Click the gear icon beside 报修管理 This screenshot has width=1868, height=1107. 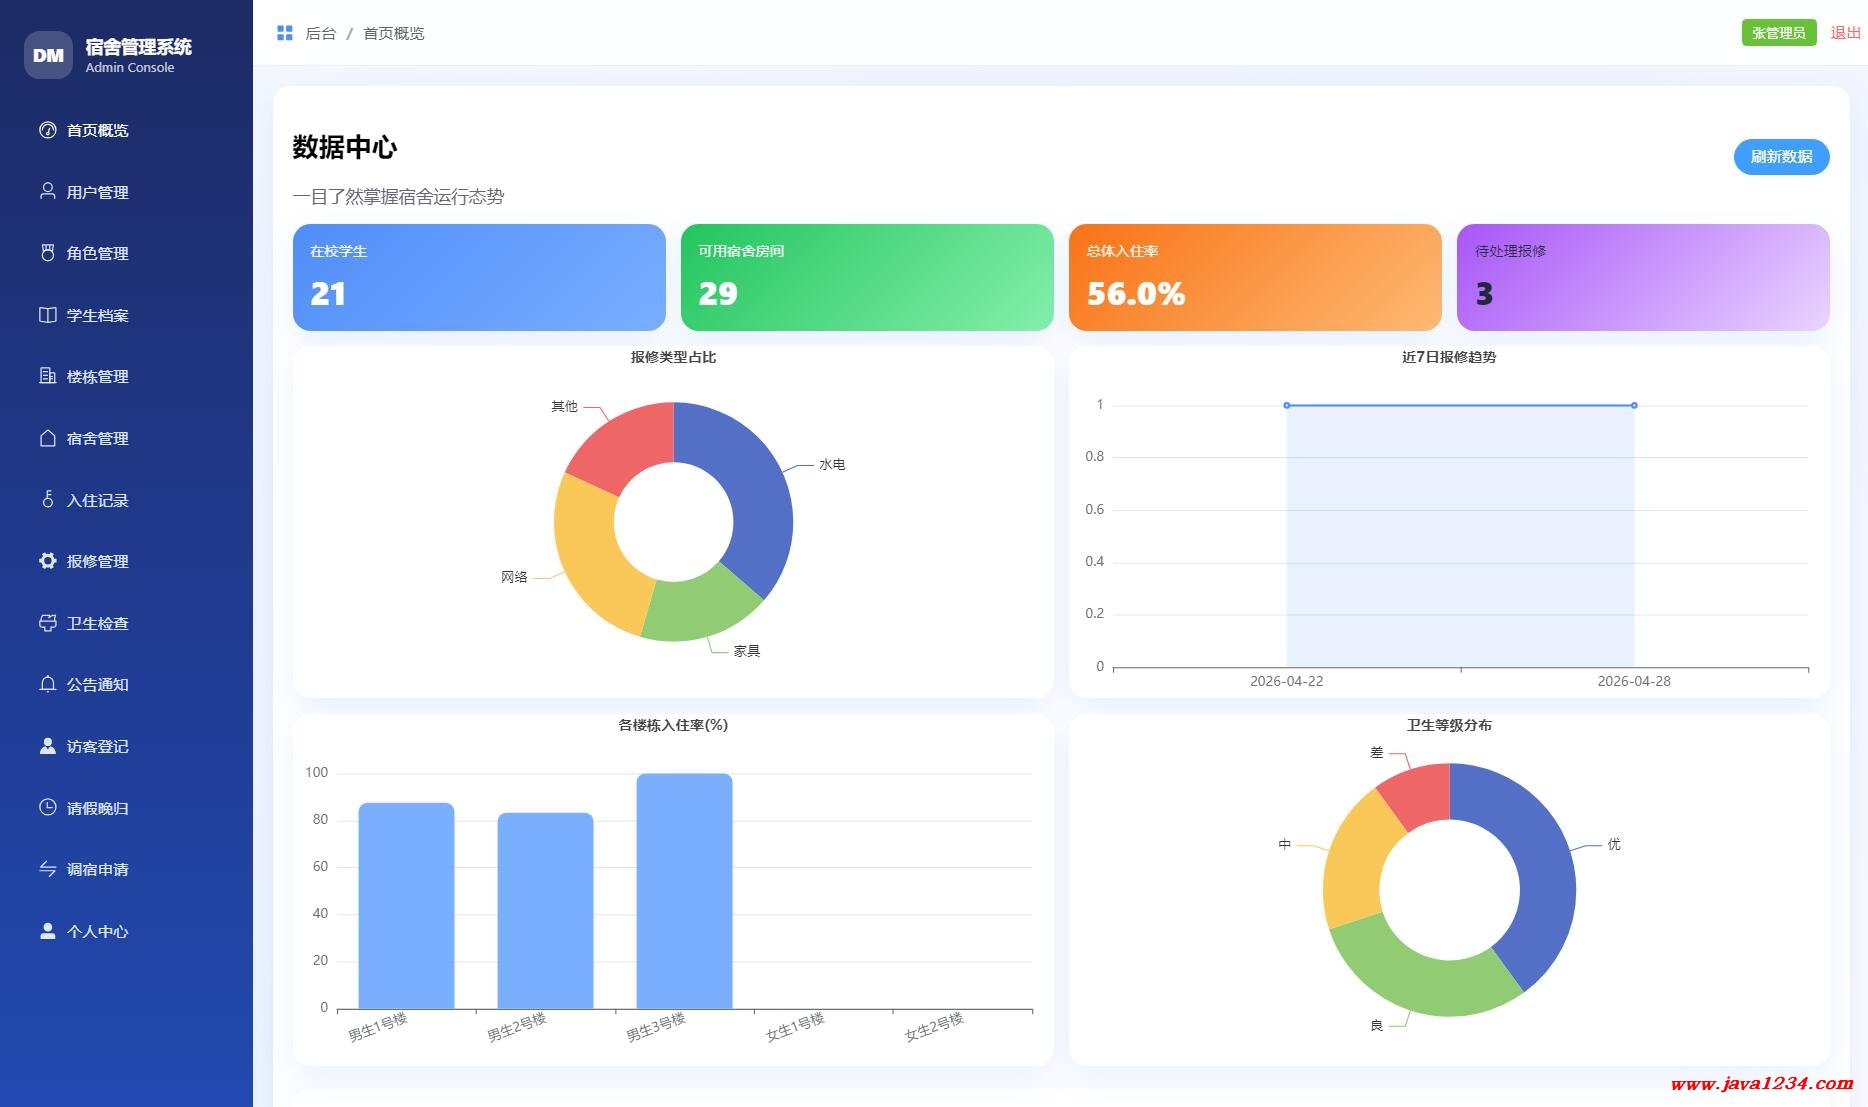pyautogui.click(x=47, y=561)
